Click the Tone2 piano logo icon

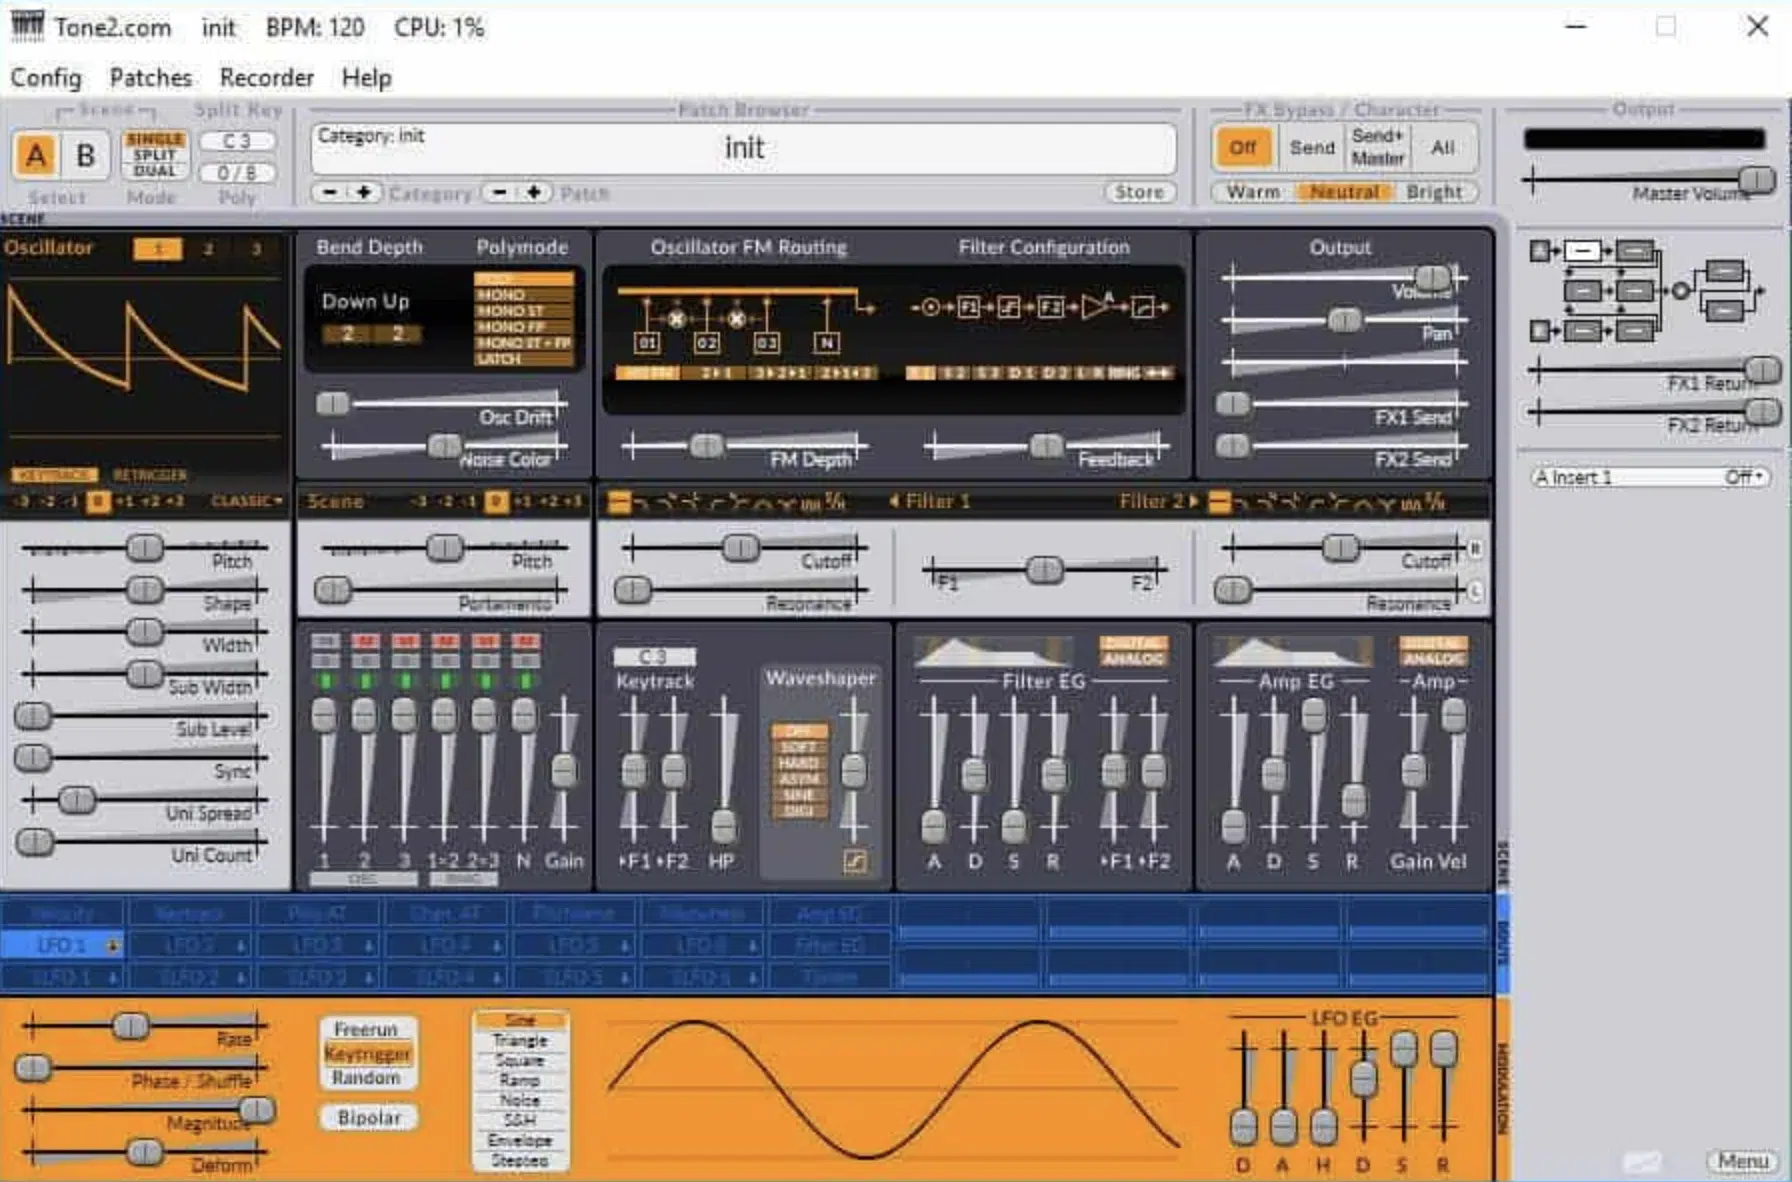(x=27, y=26)
